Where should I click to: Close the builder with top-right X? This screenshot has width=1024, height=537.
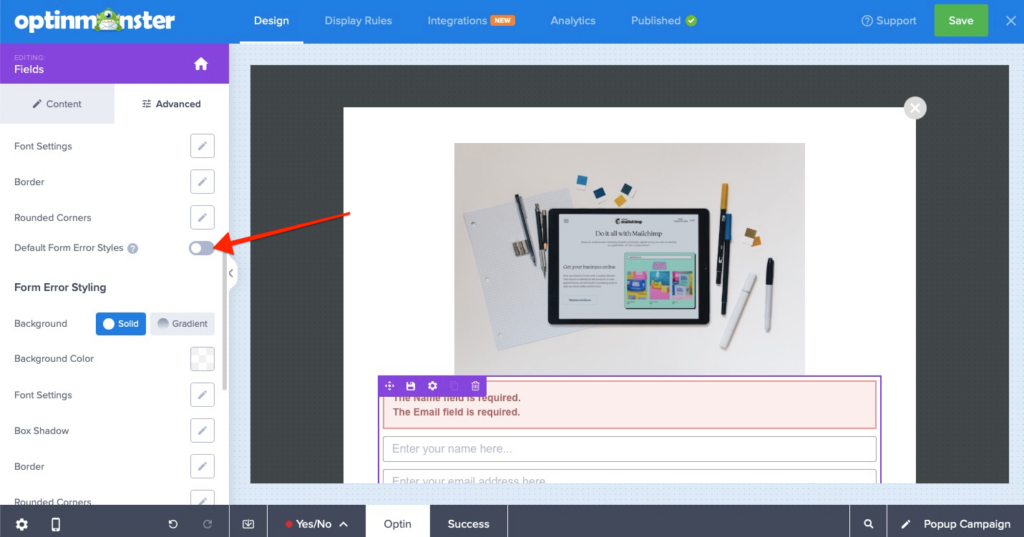pyautogui.click(x=1011, y=21)
